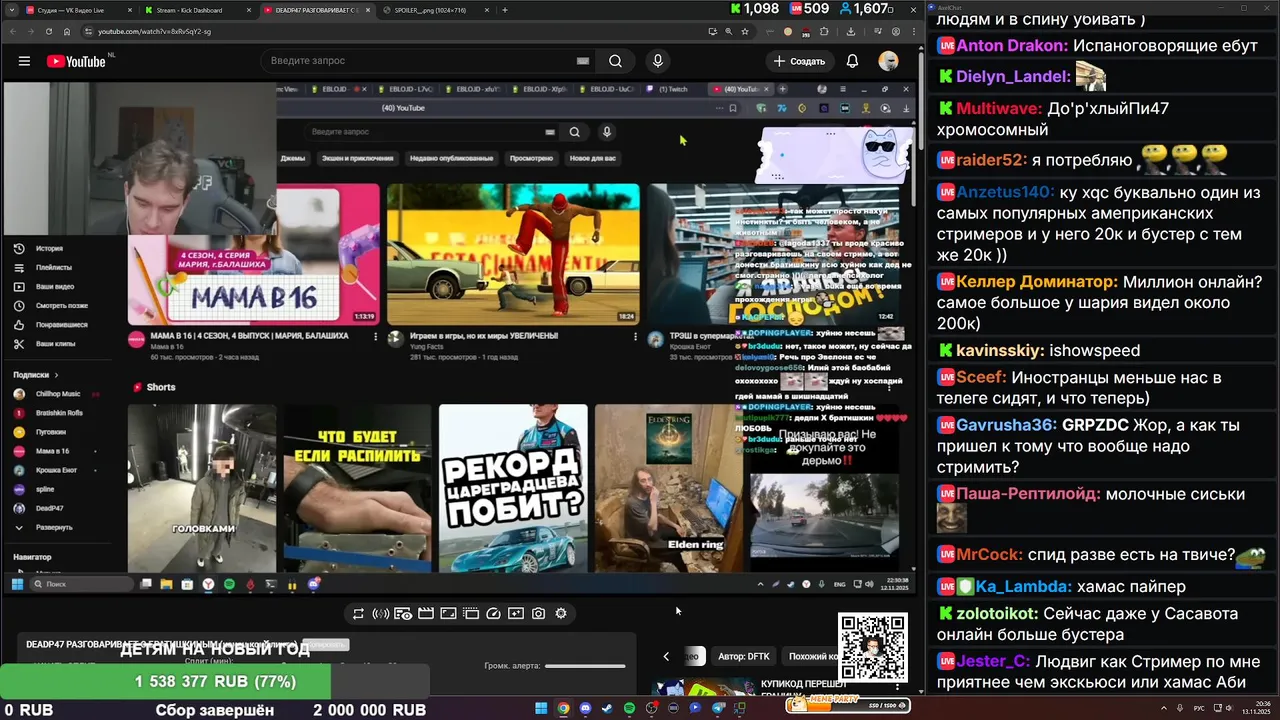The height and width of the screenshot is (720, 1280).
Task: Open Chrome from the bottom Windows taskbar
Action: pyautogui.click(x=563, y=708)
